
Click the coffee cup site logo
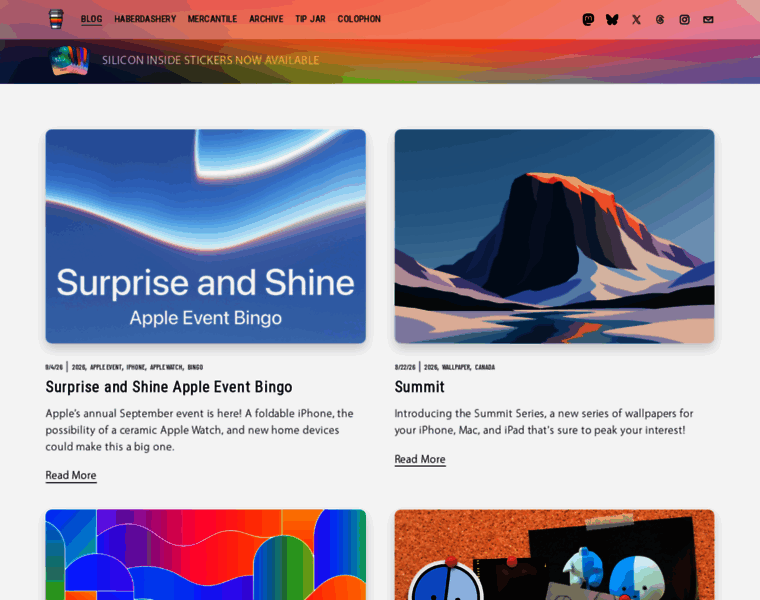(x=56, y=19)
